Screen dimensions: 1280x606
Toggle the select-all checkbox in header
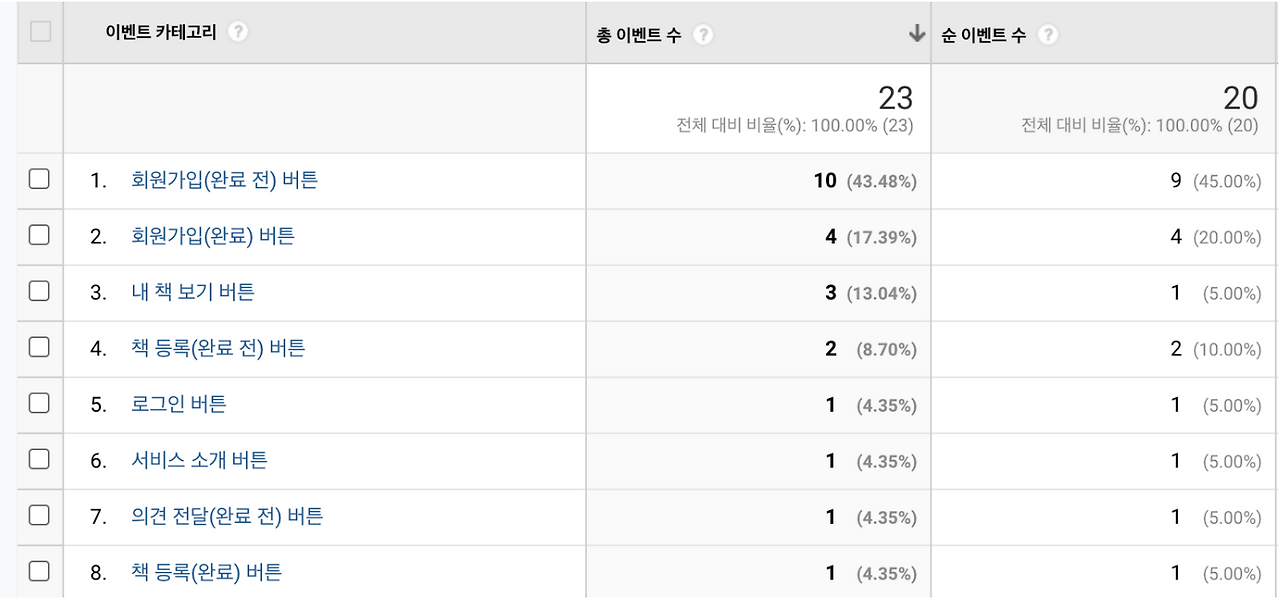[x=40, y=31]
